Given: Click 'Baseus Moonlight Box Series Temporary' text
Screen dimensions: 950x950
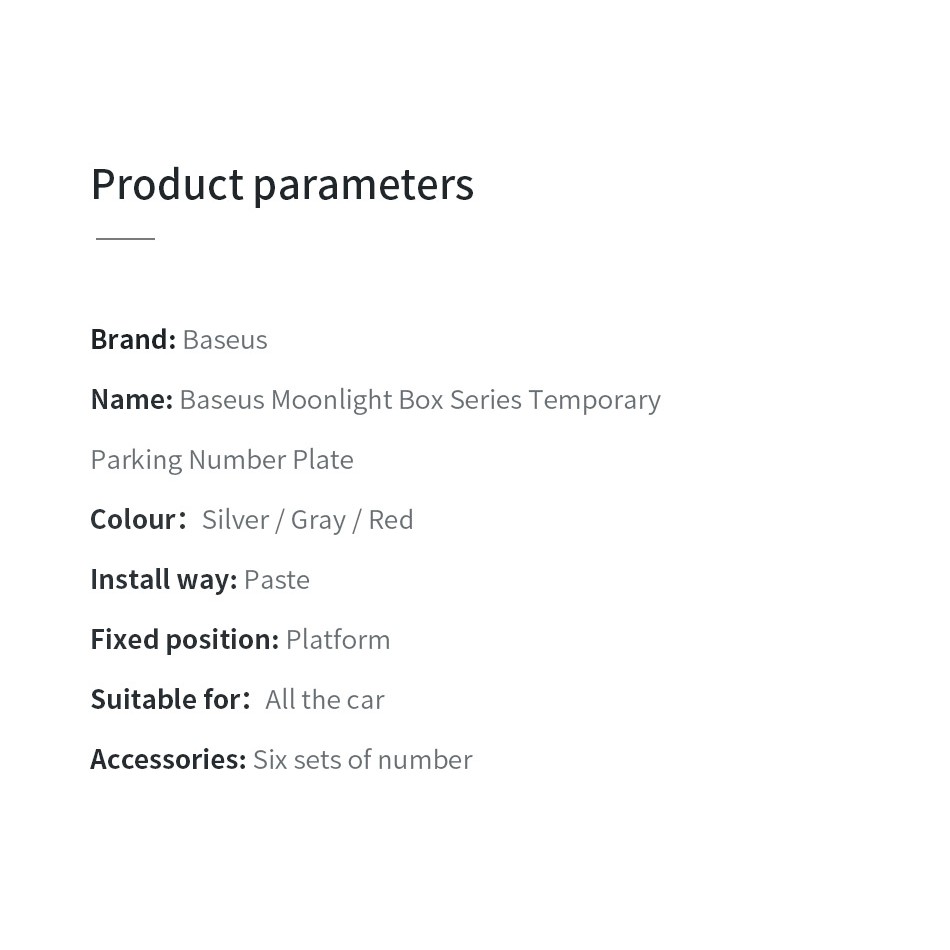Looking at the screenshot, I should point(420,399).
